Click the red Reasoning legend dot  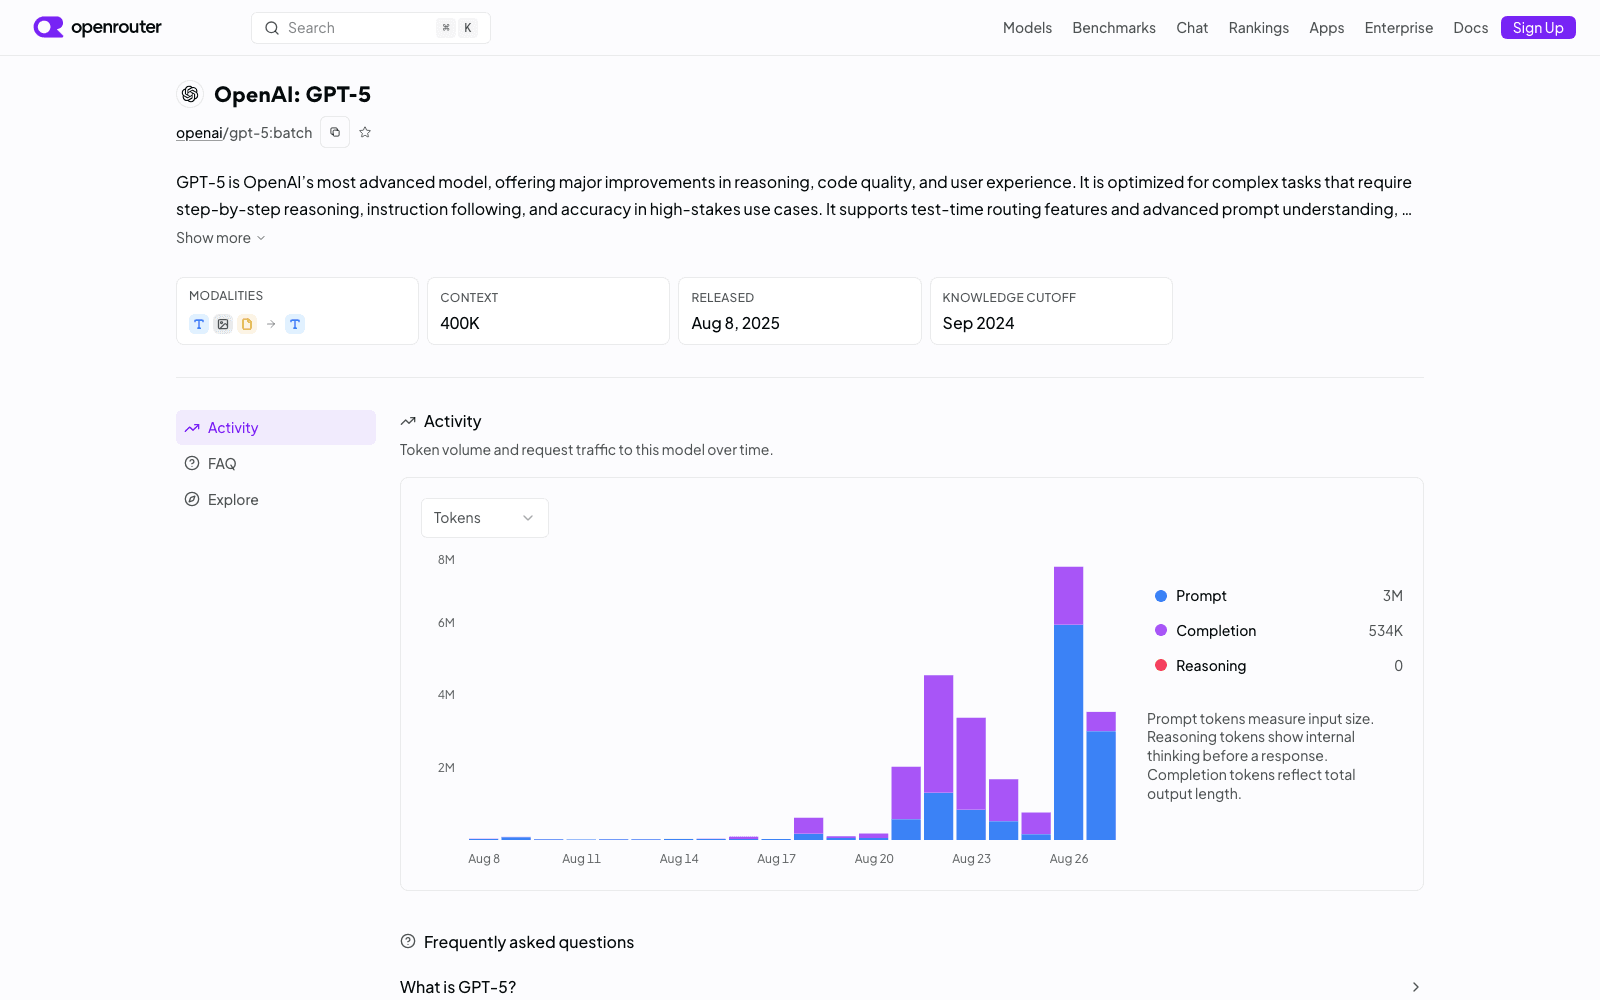click(x=1161, y=665)
